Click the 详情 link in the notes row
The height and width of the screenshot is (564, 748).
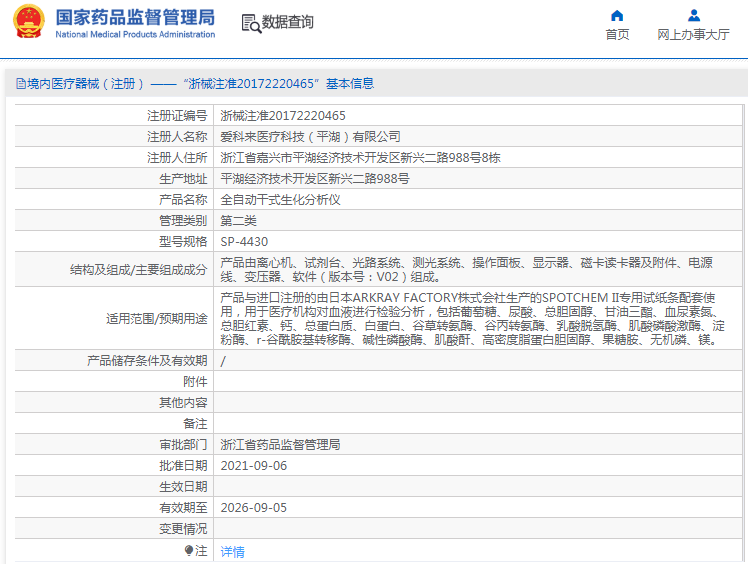click(x=232, y=551)
